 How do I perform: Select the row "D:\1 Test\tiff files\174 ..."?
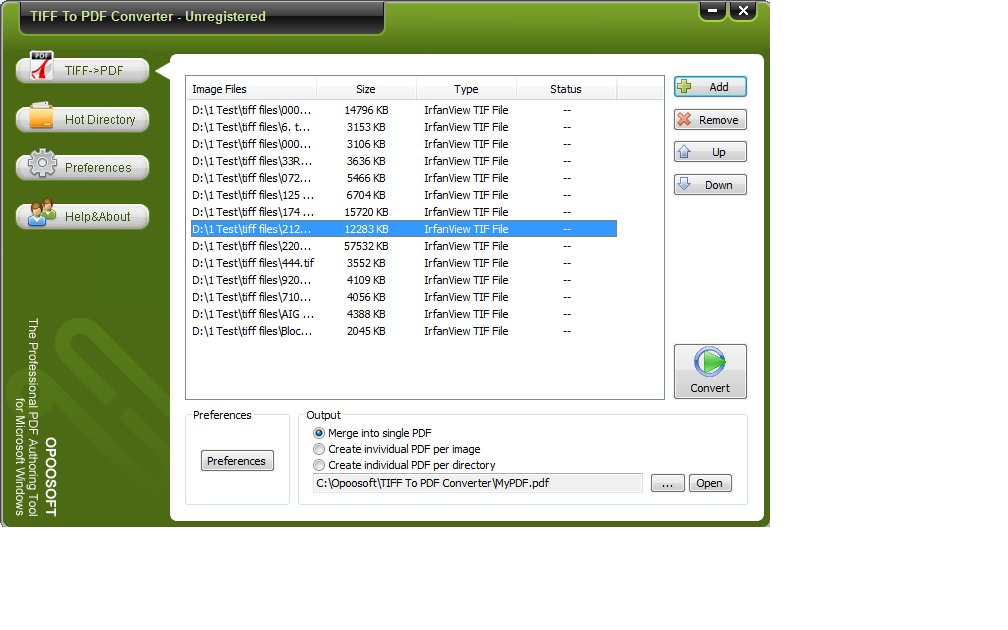[x=404, y=212]
